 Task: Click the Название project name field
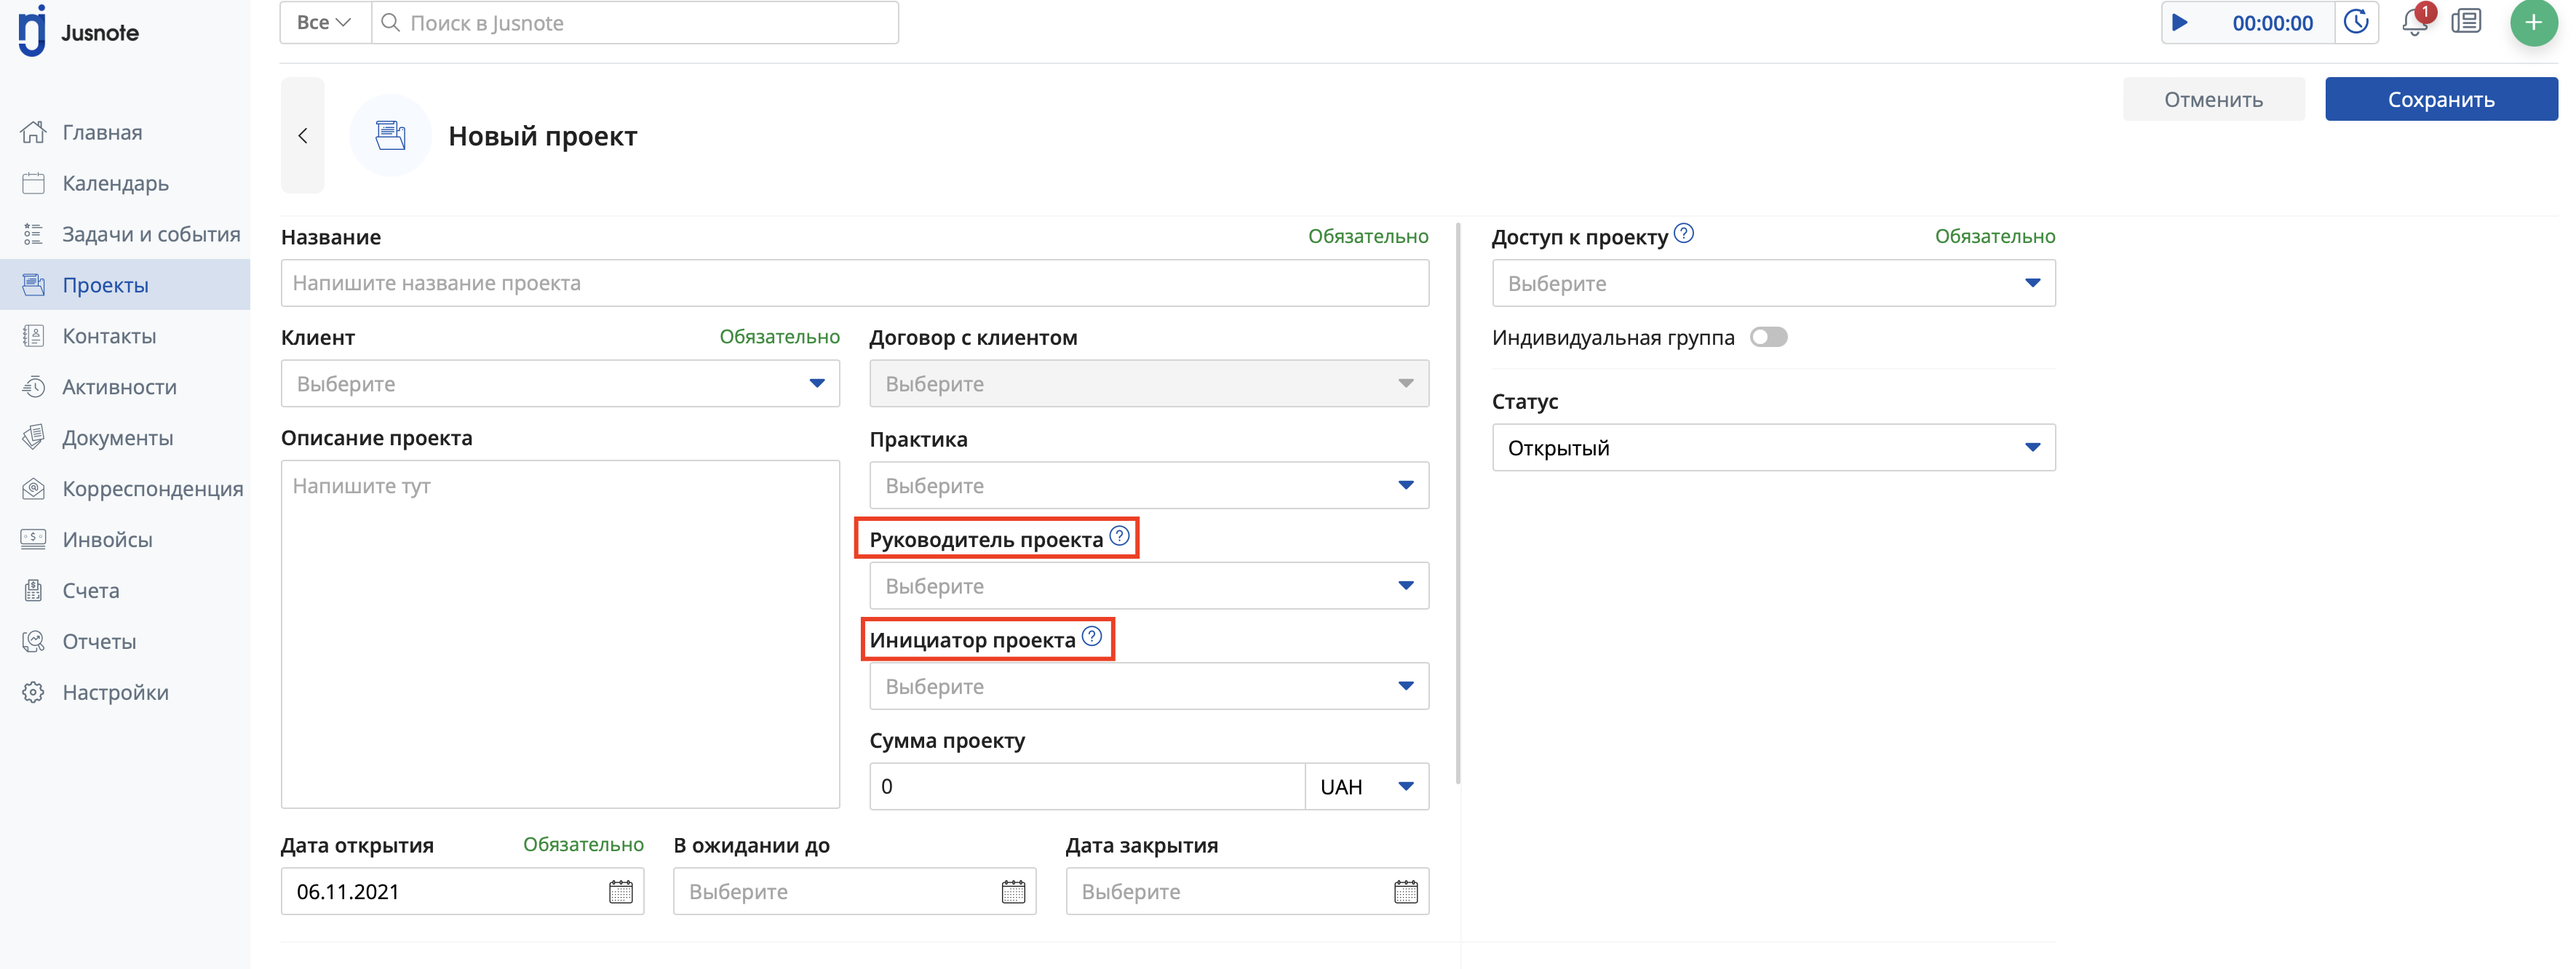click(x=854, y=283)
